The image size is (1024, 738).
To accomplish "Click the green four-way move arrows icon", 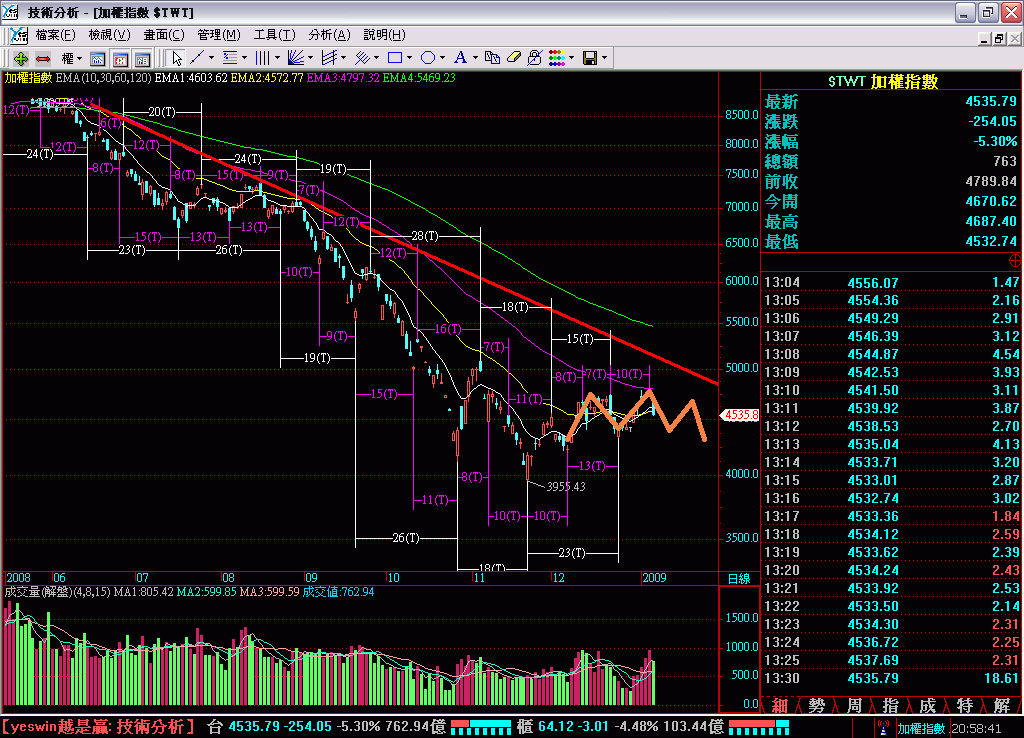I will pyautogui.click(x=20, y=58).
